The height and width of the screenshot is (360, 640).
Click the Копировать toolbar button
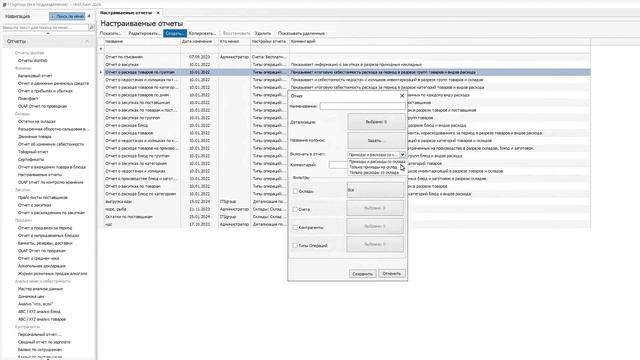coord(202,33)
